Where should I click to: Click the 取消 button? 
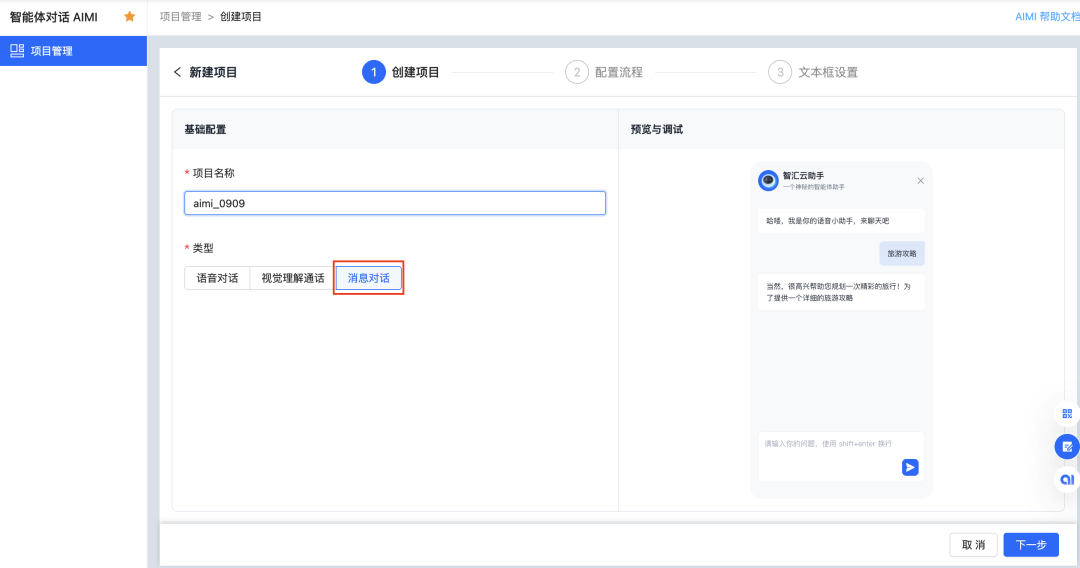(973, 545)
